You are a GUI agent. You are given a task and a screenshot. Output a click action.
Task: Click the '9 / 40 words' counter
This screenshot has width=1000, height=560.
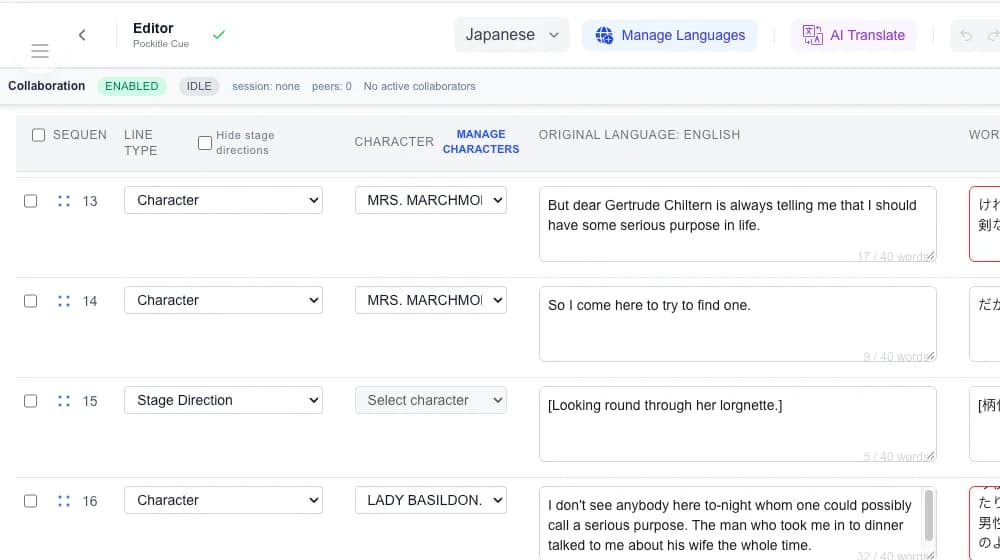pyautogui.click(x=894, y=357)
